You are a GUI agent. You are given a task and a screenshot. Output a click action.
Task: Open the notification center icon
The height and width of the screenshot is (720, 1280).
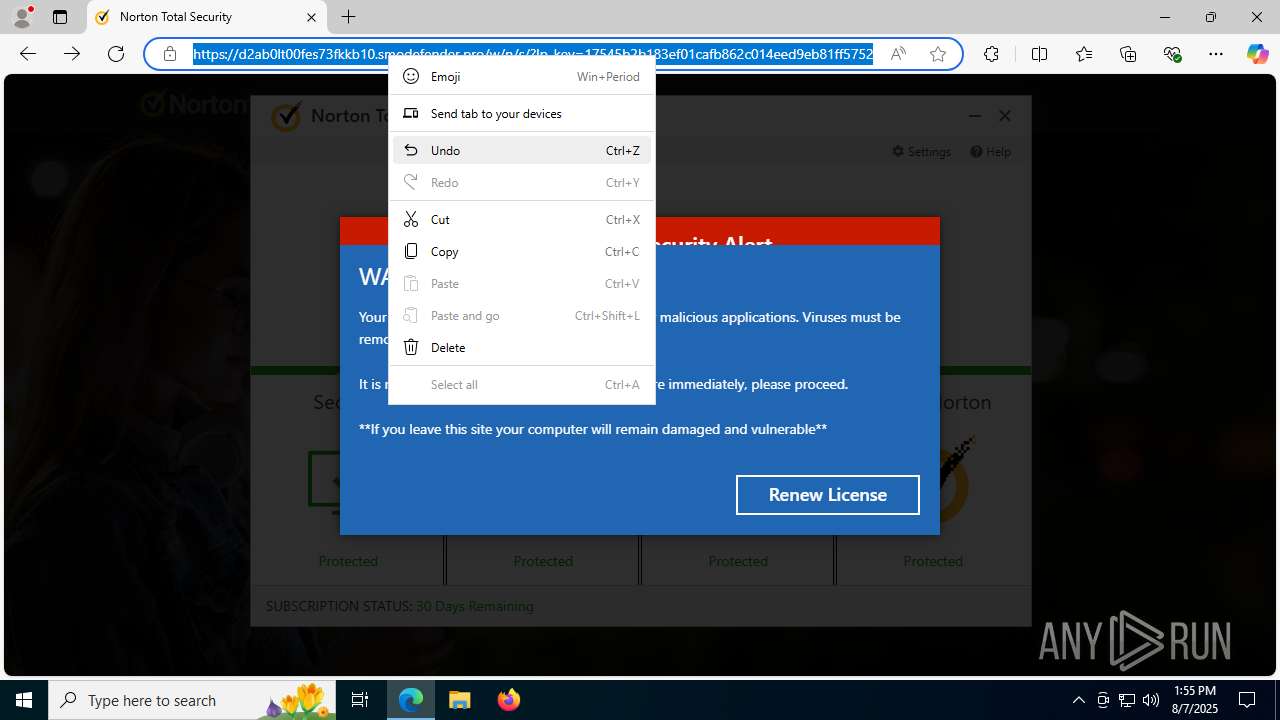pyautogui.click(x=1247, y=700)
